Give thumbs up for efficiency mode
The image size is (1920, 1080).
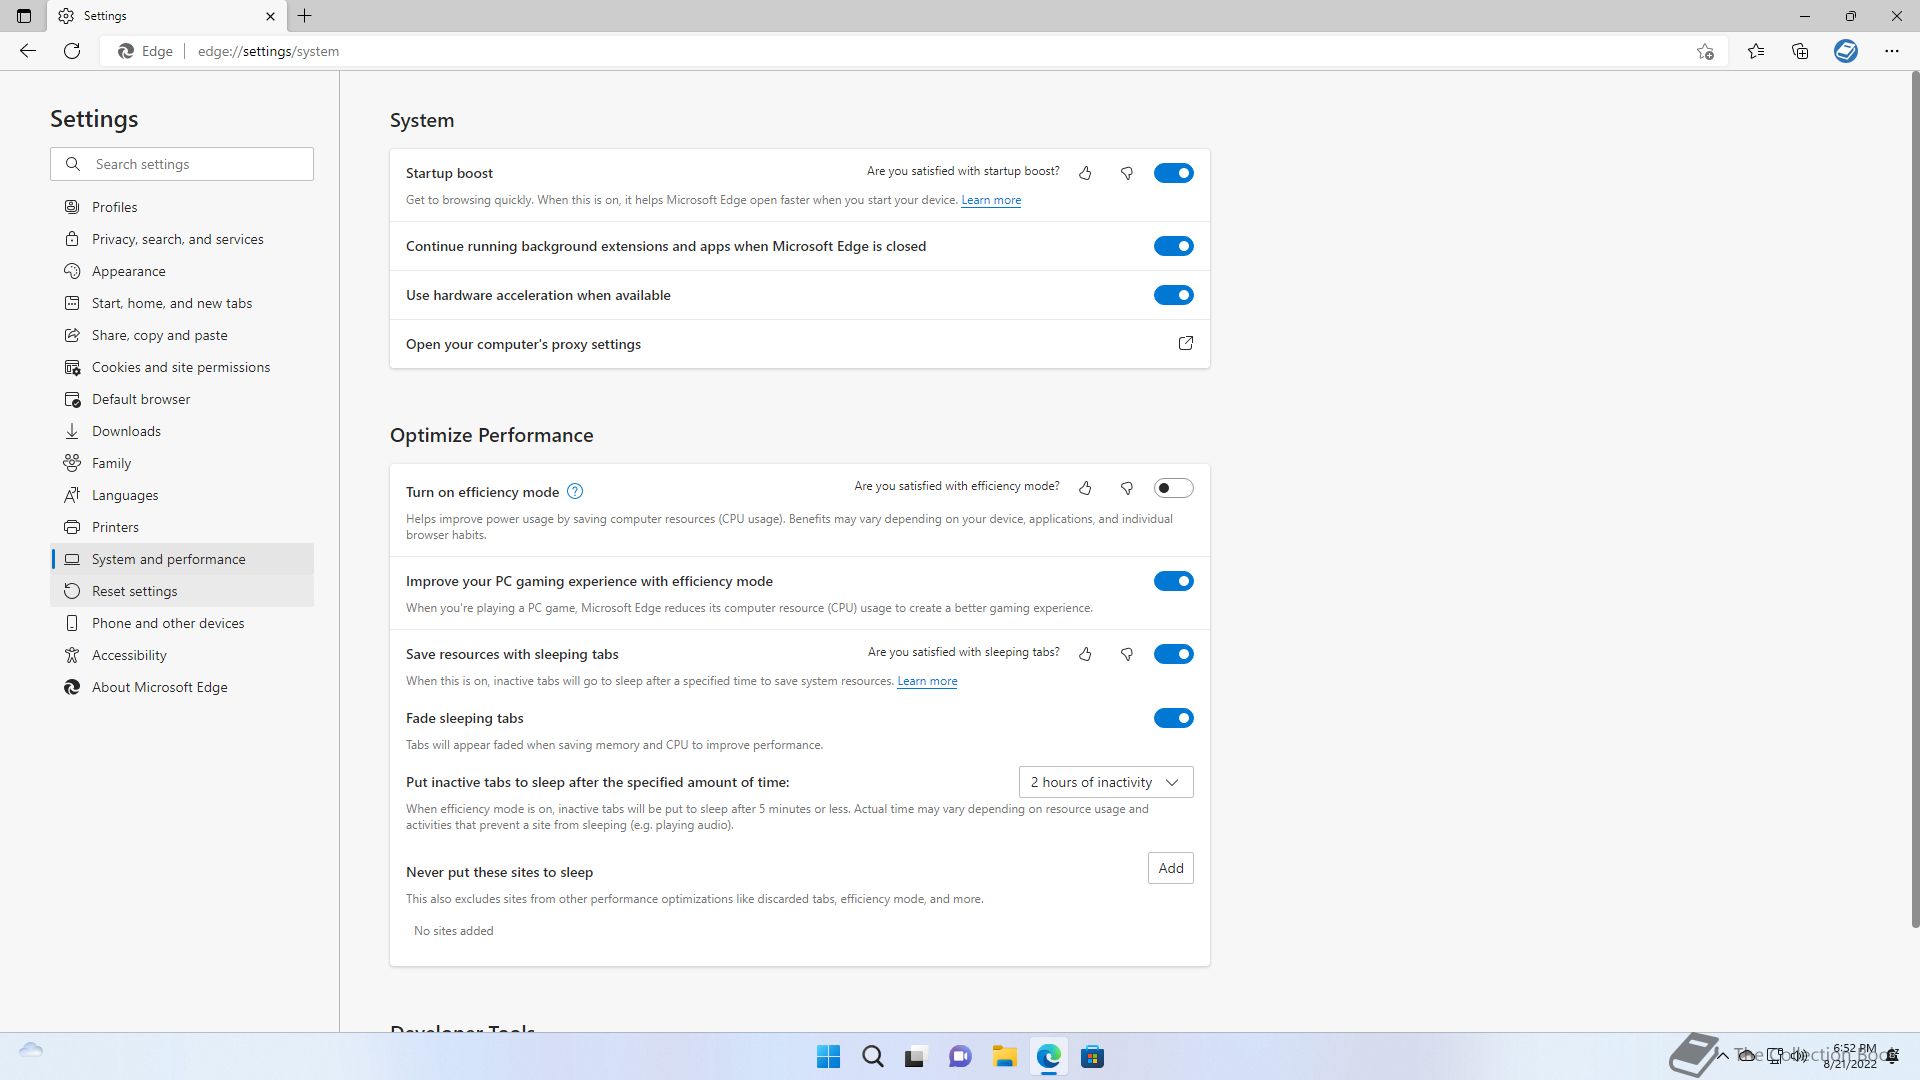[1085, 488]
